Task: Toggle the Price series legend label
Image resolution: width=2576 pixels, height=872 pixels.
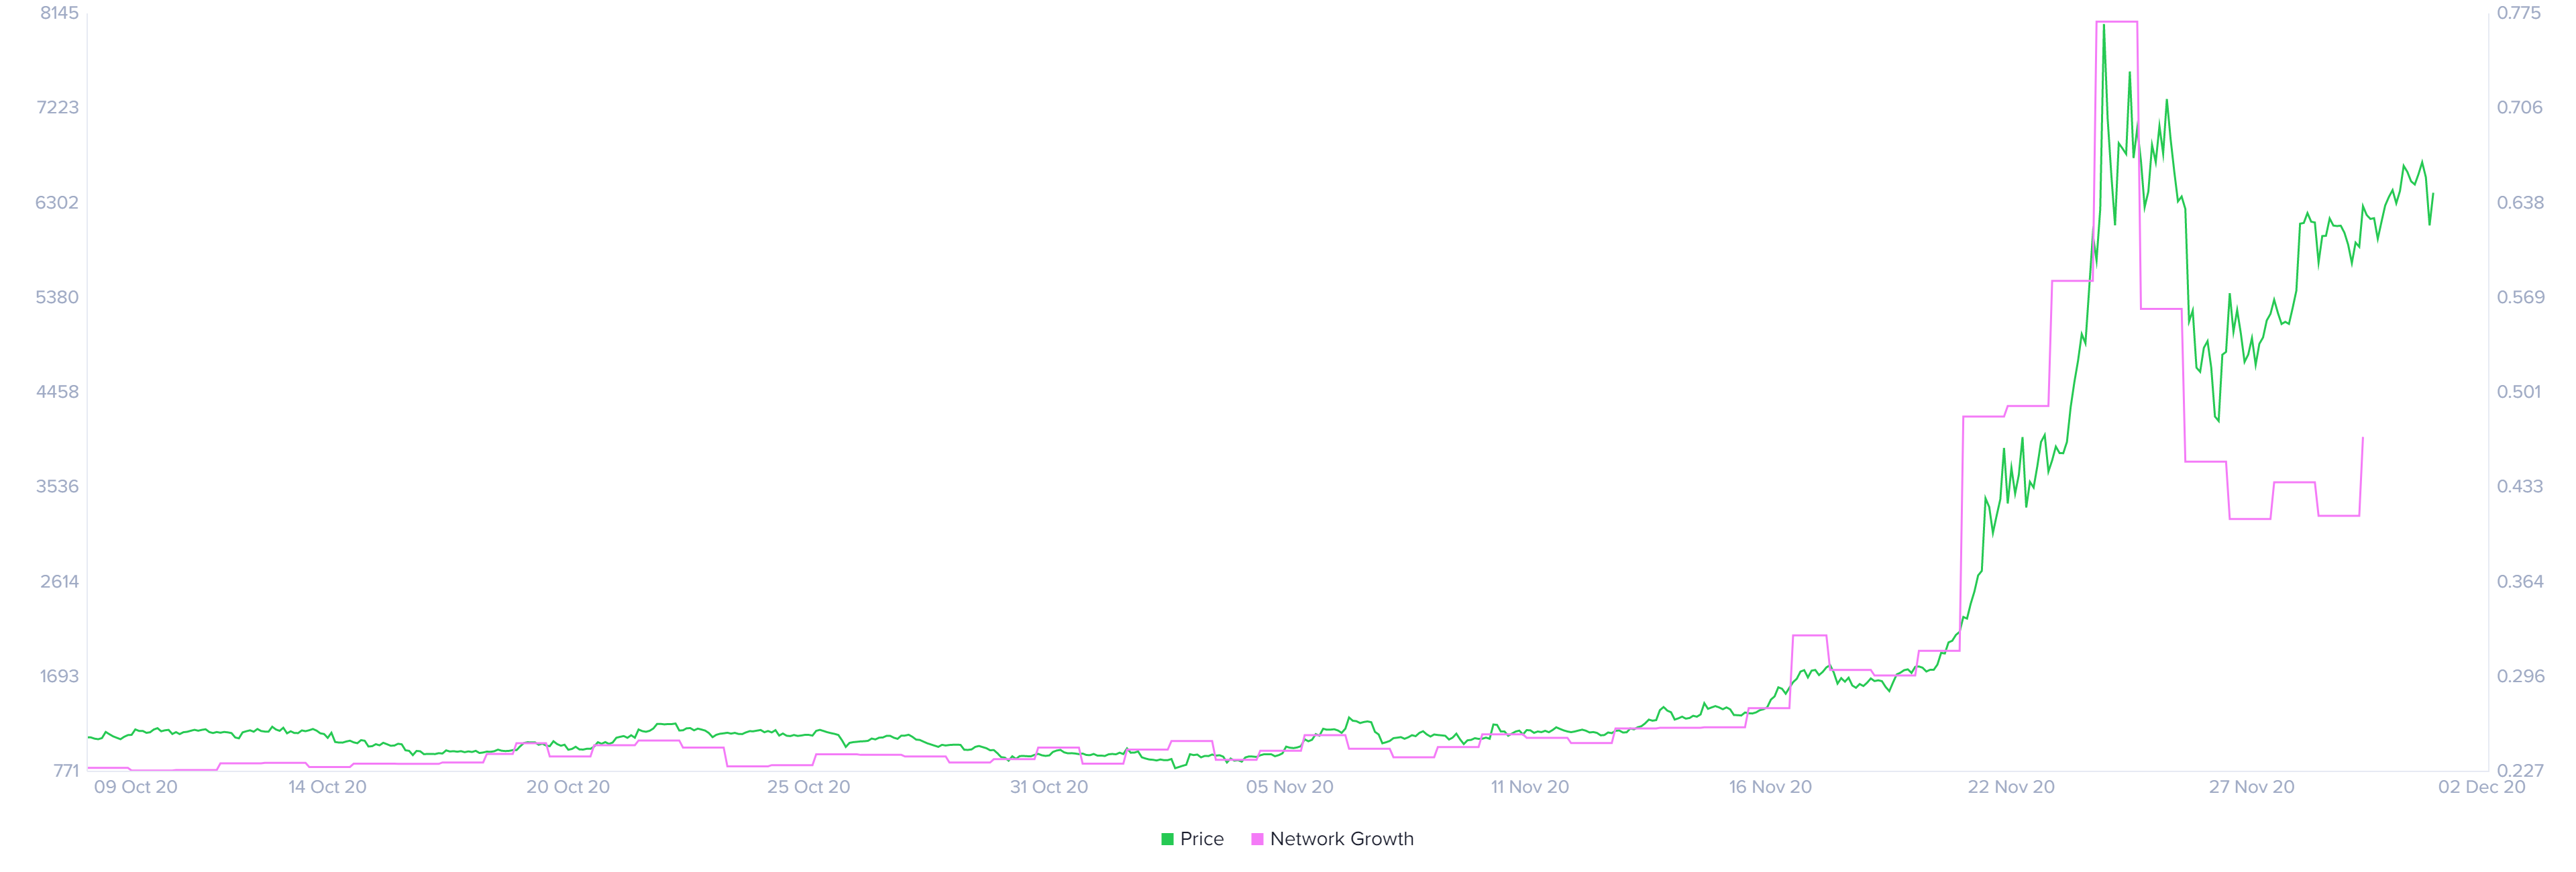Action: pyautogui.click(x=1201, y=839)
